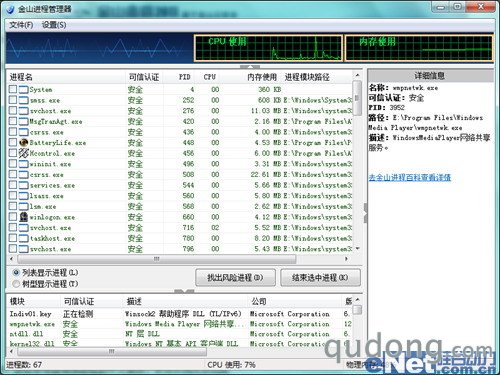Select the wmpnetwk.exe module row
The image size is (500, 375).
click(x=180, y=324)
